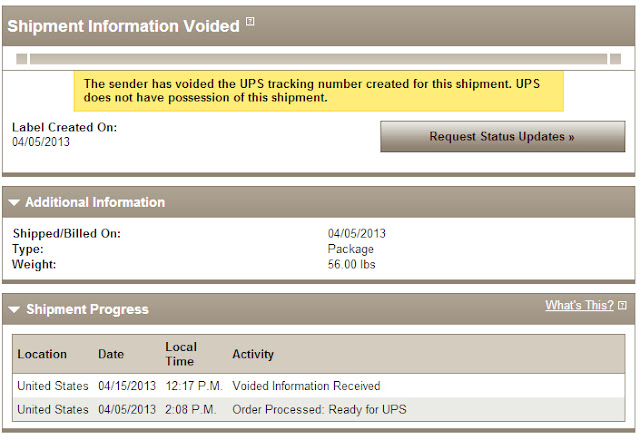640x440 pixels.
Task: Select the Voided Information Received activity entry
Action: coord(306,385)
